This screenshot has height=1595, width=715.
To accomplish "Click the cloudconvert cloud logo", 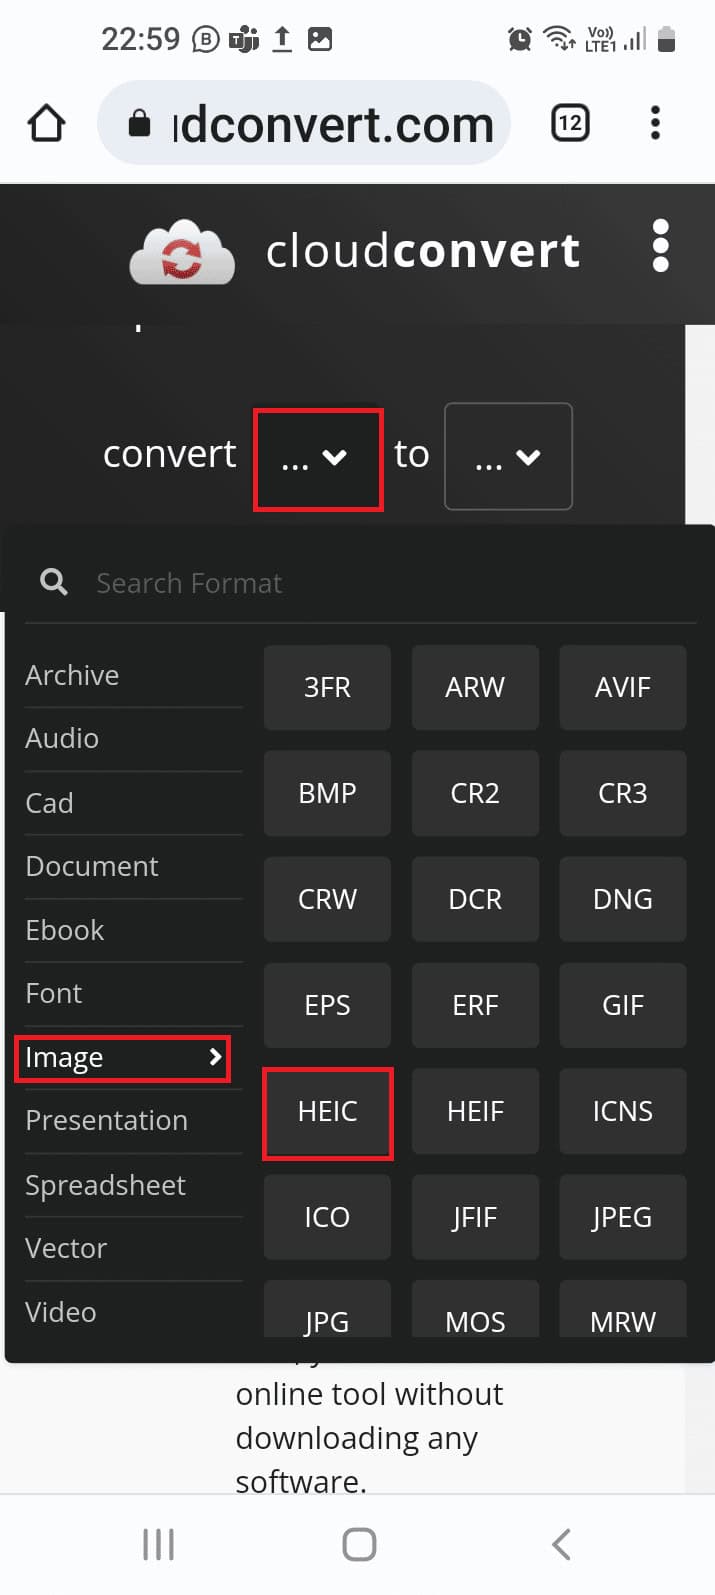I will pyautogui.click(x=182, y=252).
